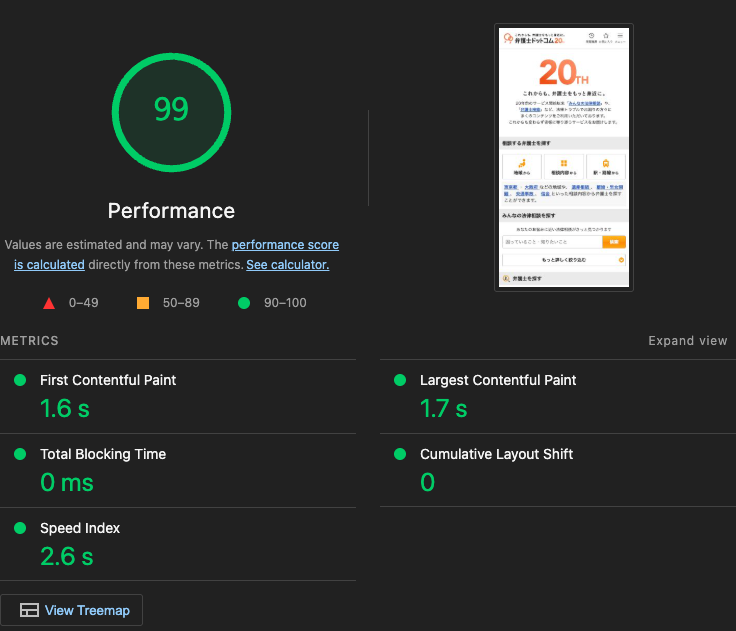Expand the Total Blocking Time metric
736x631 pixels.
pyautogui.click(x=103, y=454)
